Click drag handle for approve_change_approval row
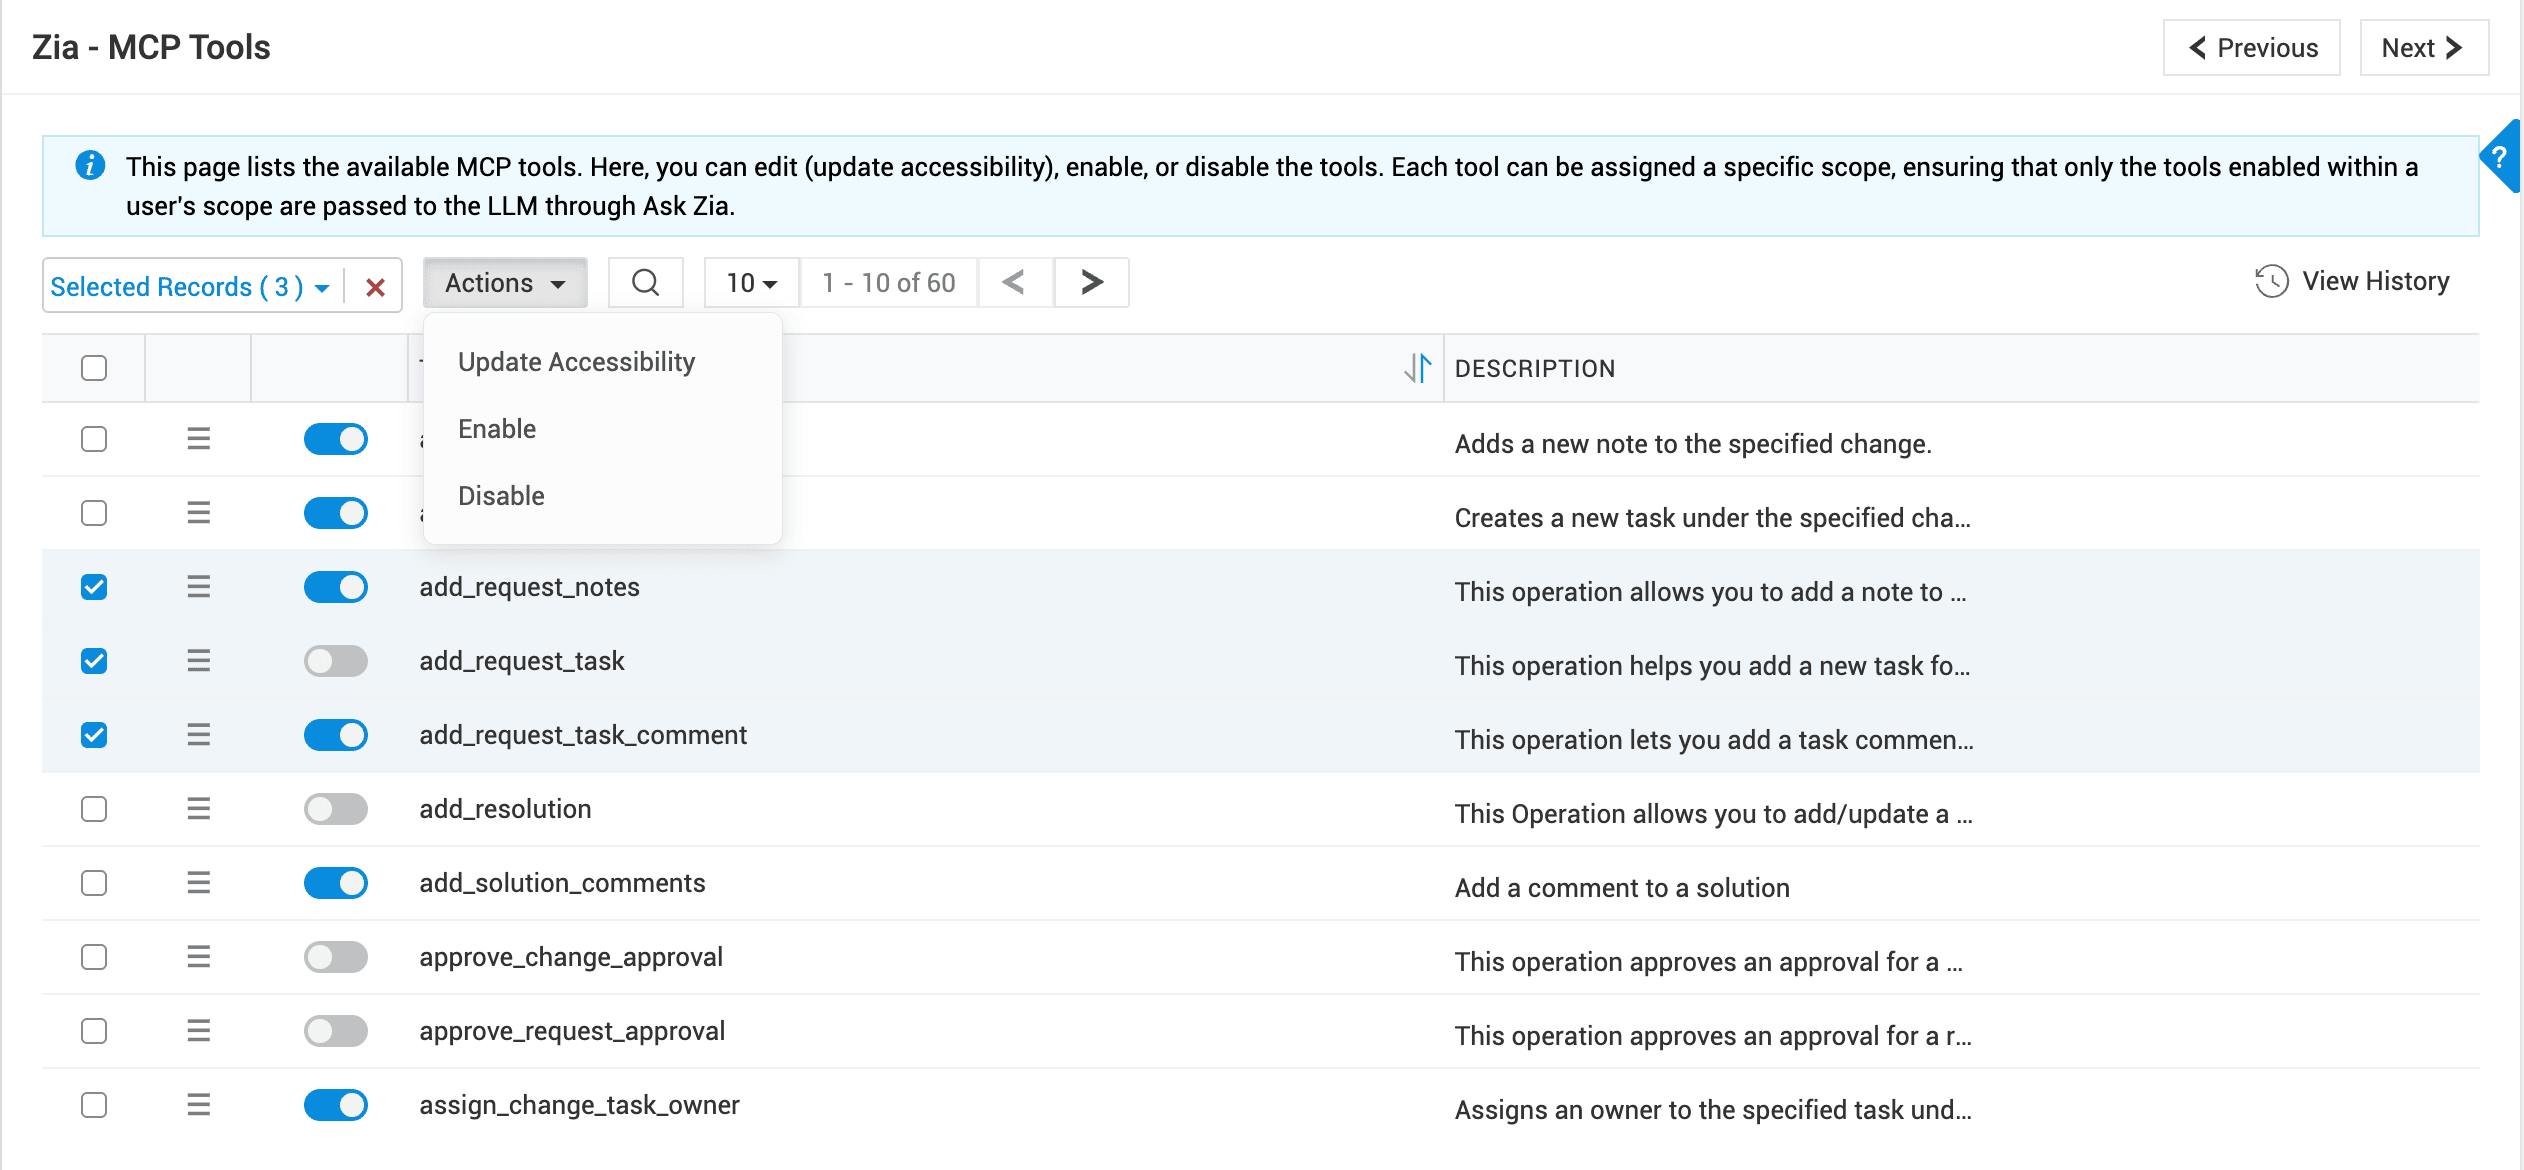 199,957
